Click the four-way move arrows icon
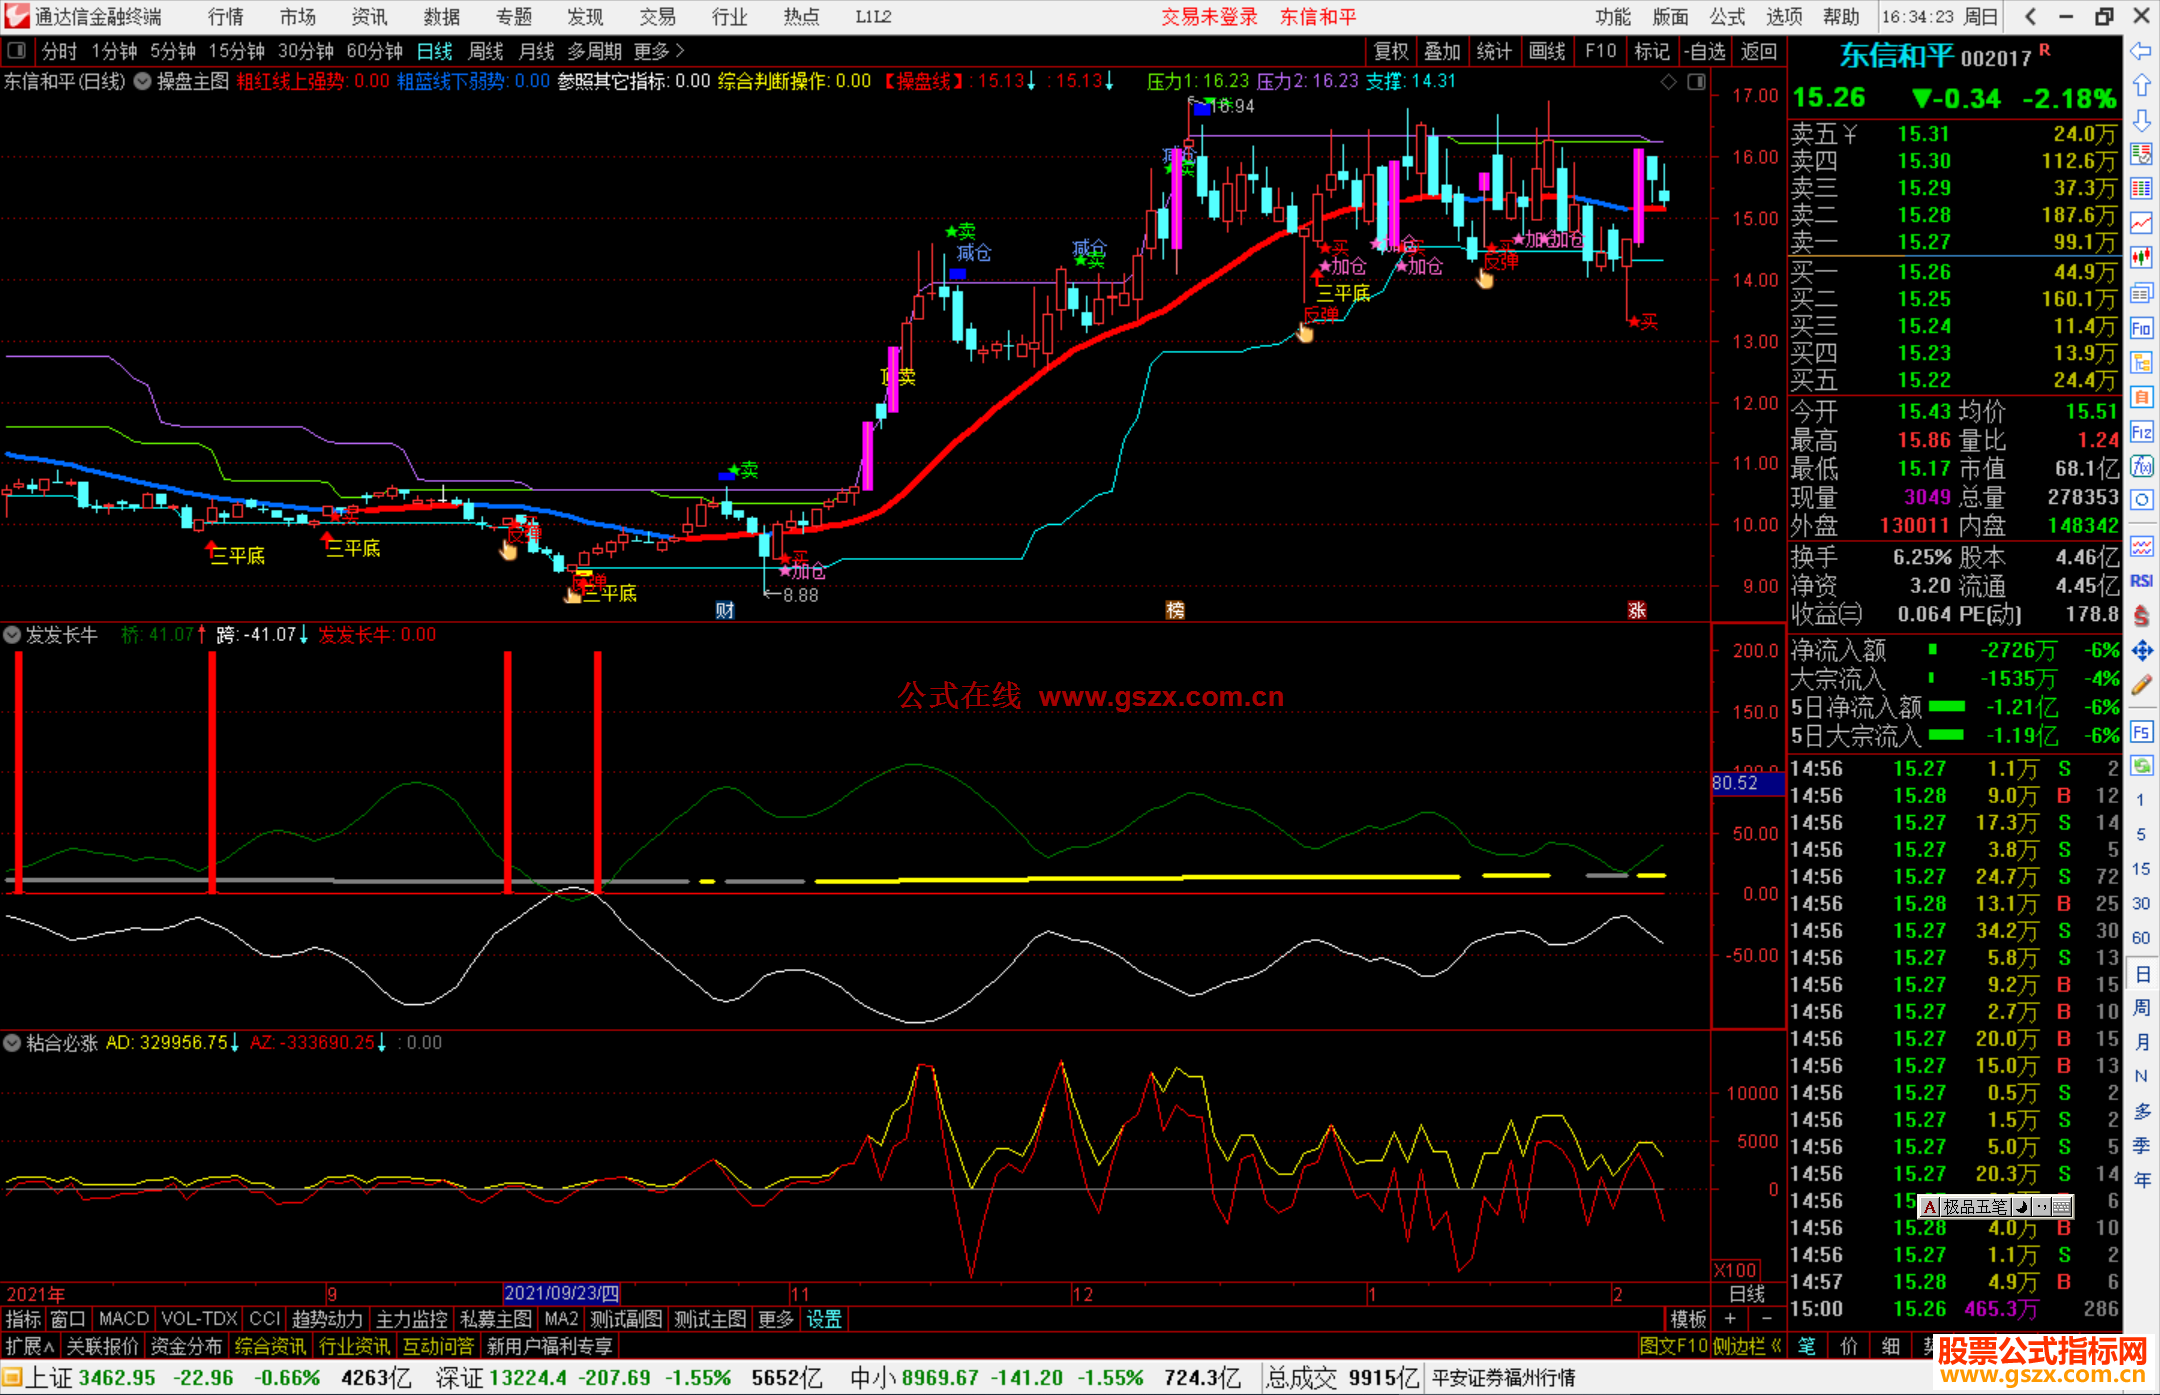 2141,651
